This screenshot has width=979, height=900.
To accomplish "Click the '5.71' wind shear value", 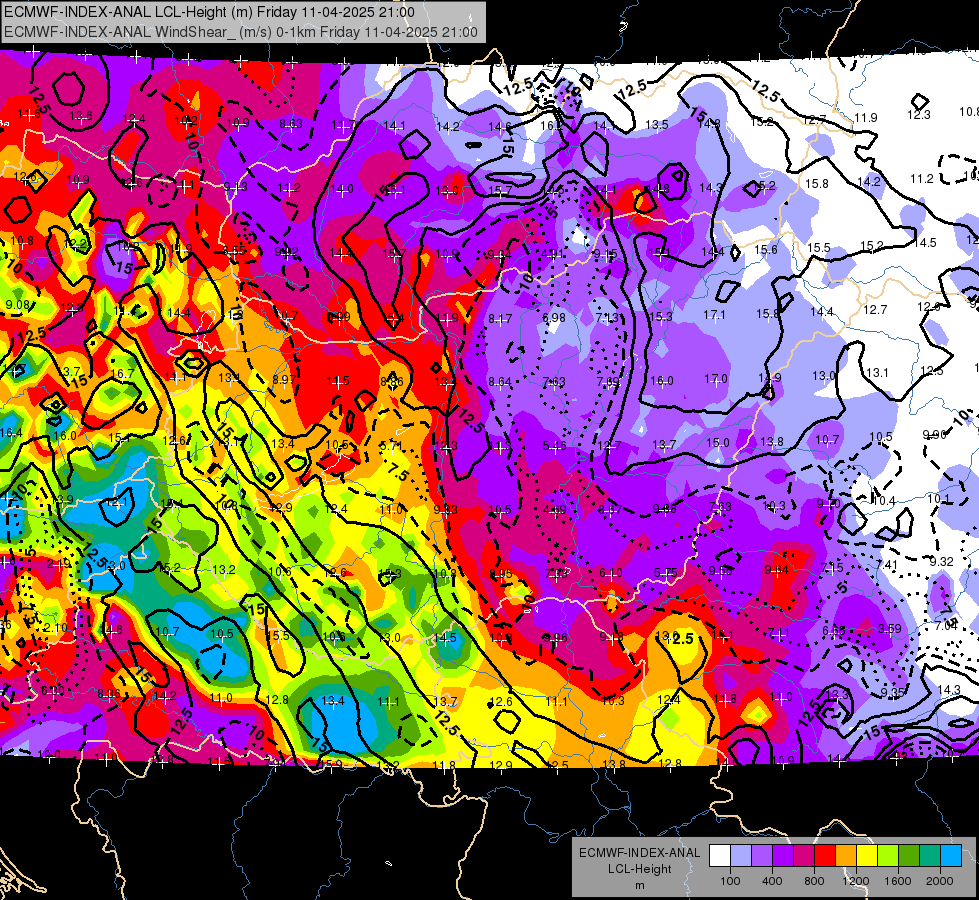I will (391, 445).
